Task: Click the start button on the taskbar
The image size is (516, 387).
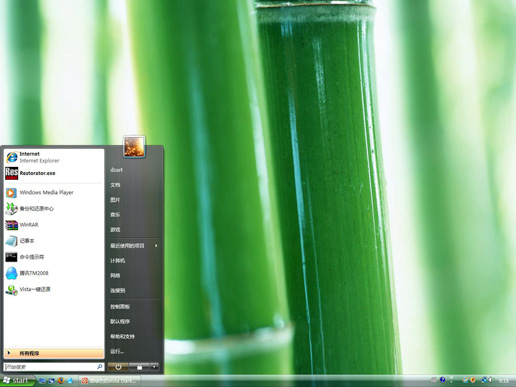Action: [x=17, y=380]
